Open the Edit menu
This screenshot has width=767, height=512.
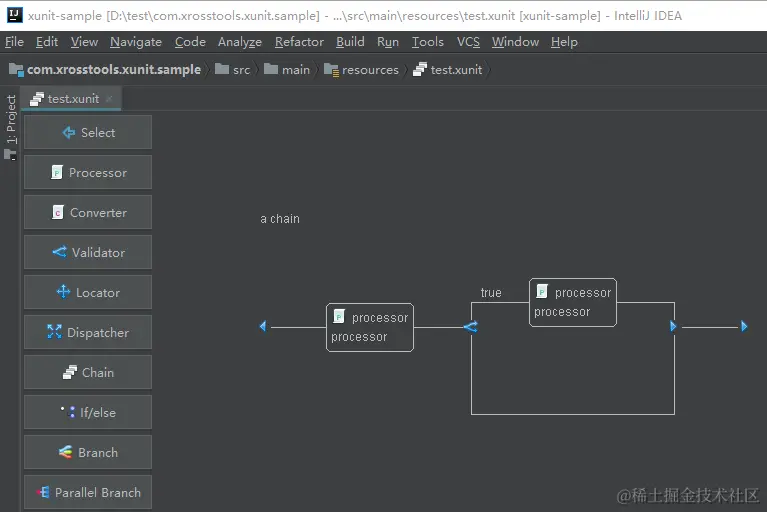click(x=47, y=42)
